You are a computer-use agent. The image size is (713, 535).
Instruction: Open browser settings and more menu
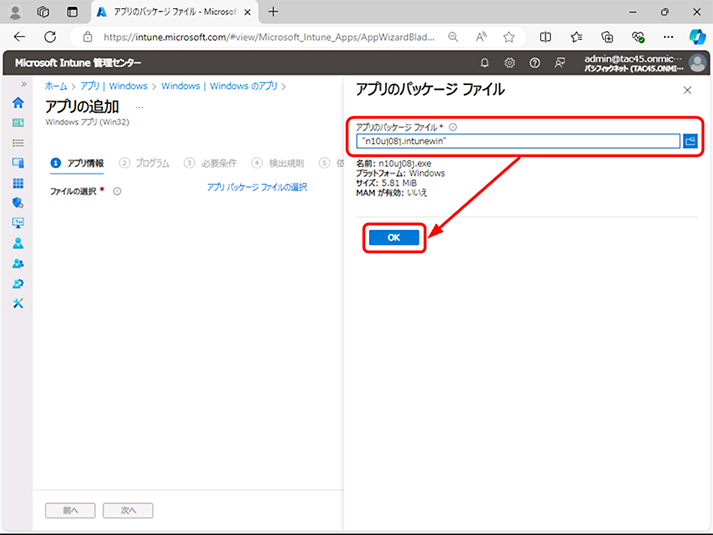pyautogui.click(x=668, y=37)
